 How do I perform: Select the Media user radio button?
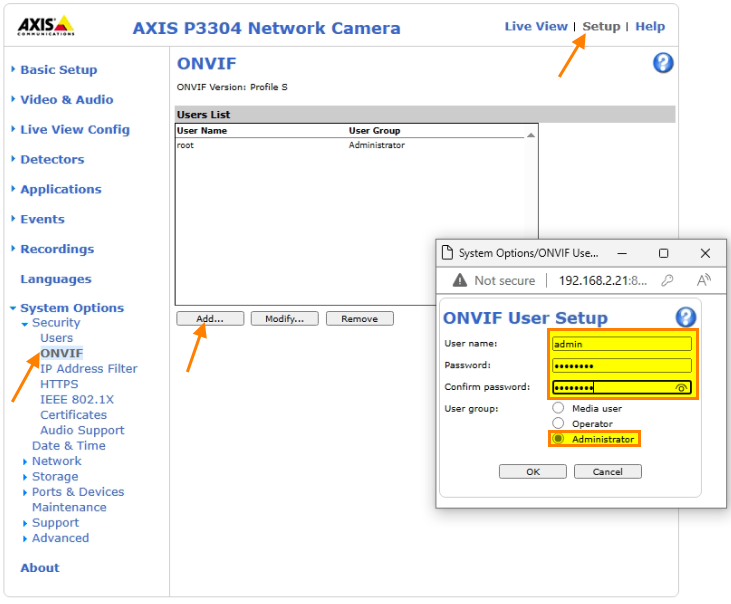coord(558,408)
